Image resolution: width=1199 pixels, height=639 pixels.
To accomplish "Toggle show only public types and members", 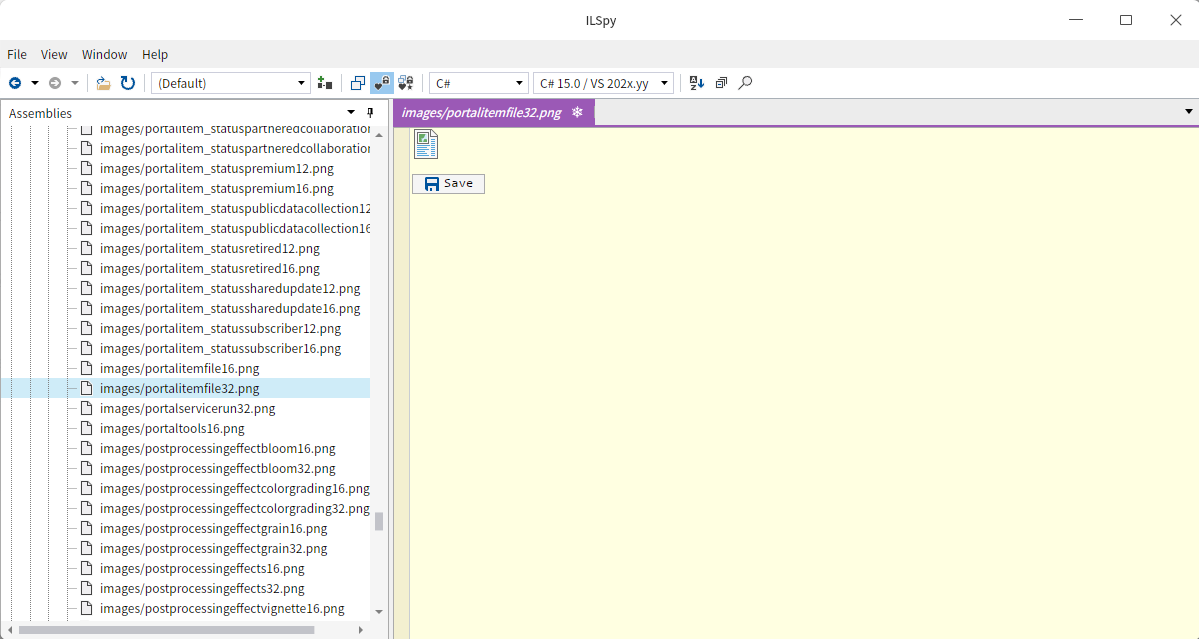I will [x=357, y=83].
